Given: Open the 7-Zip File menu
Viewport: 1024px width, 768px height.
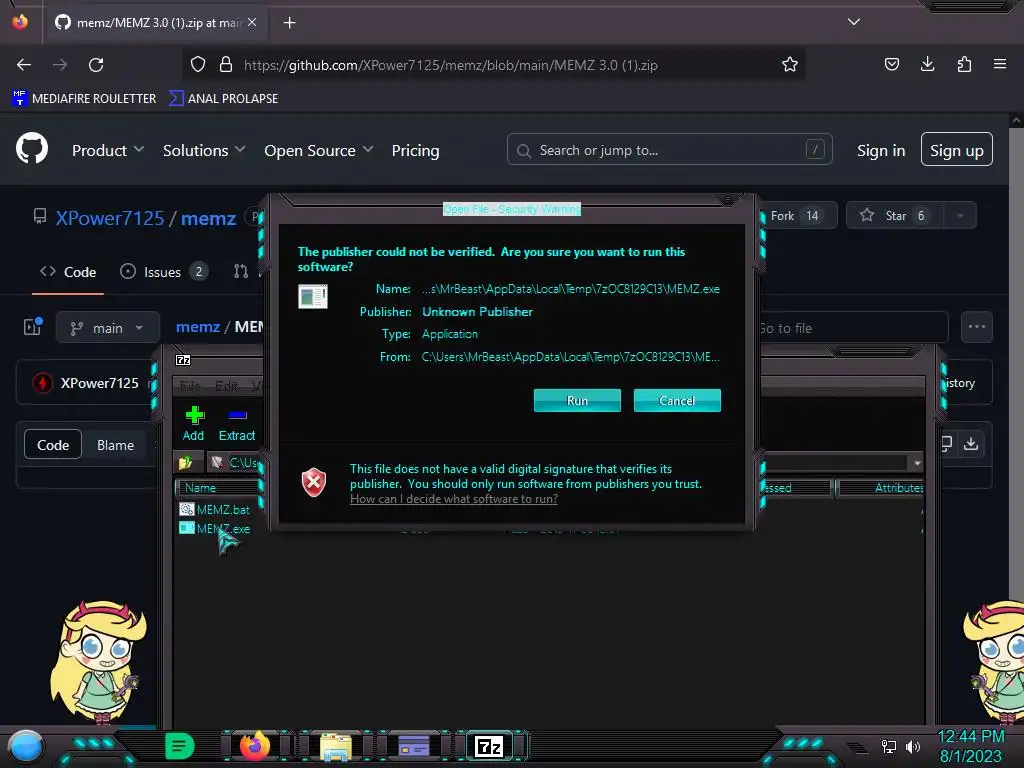Looking at the screenshot, I should pyautogui.click(x=190, y=386).
